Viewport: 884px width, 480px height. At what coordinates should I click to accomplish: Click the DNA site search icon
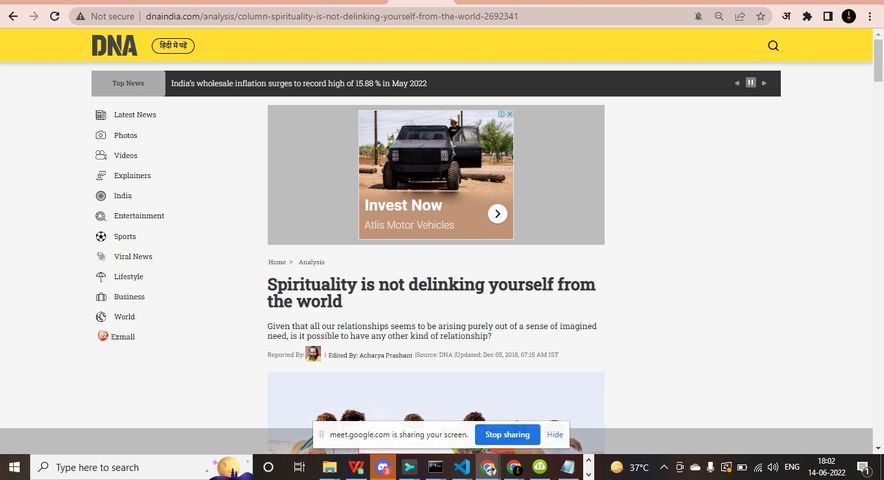[x=773, y=46]
